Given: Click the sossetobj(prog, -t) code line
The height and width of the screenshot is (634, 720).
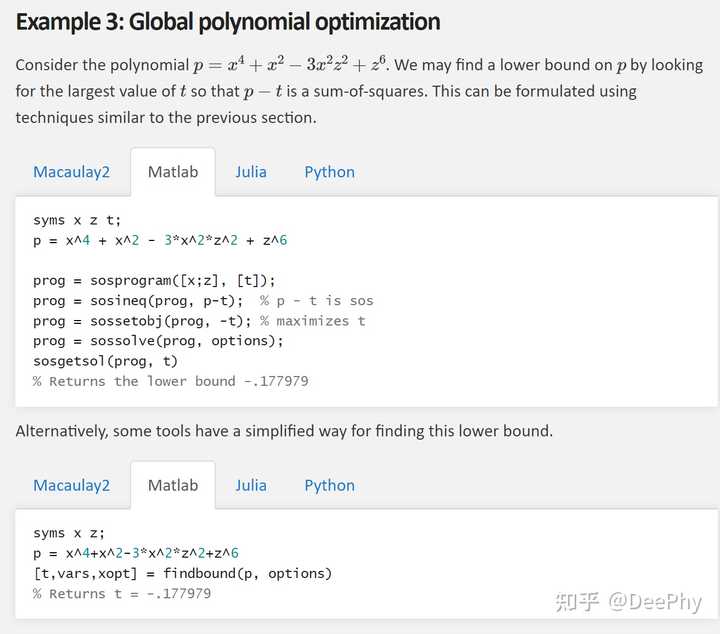Looking at the screenshot, I should (142, 321).
